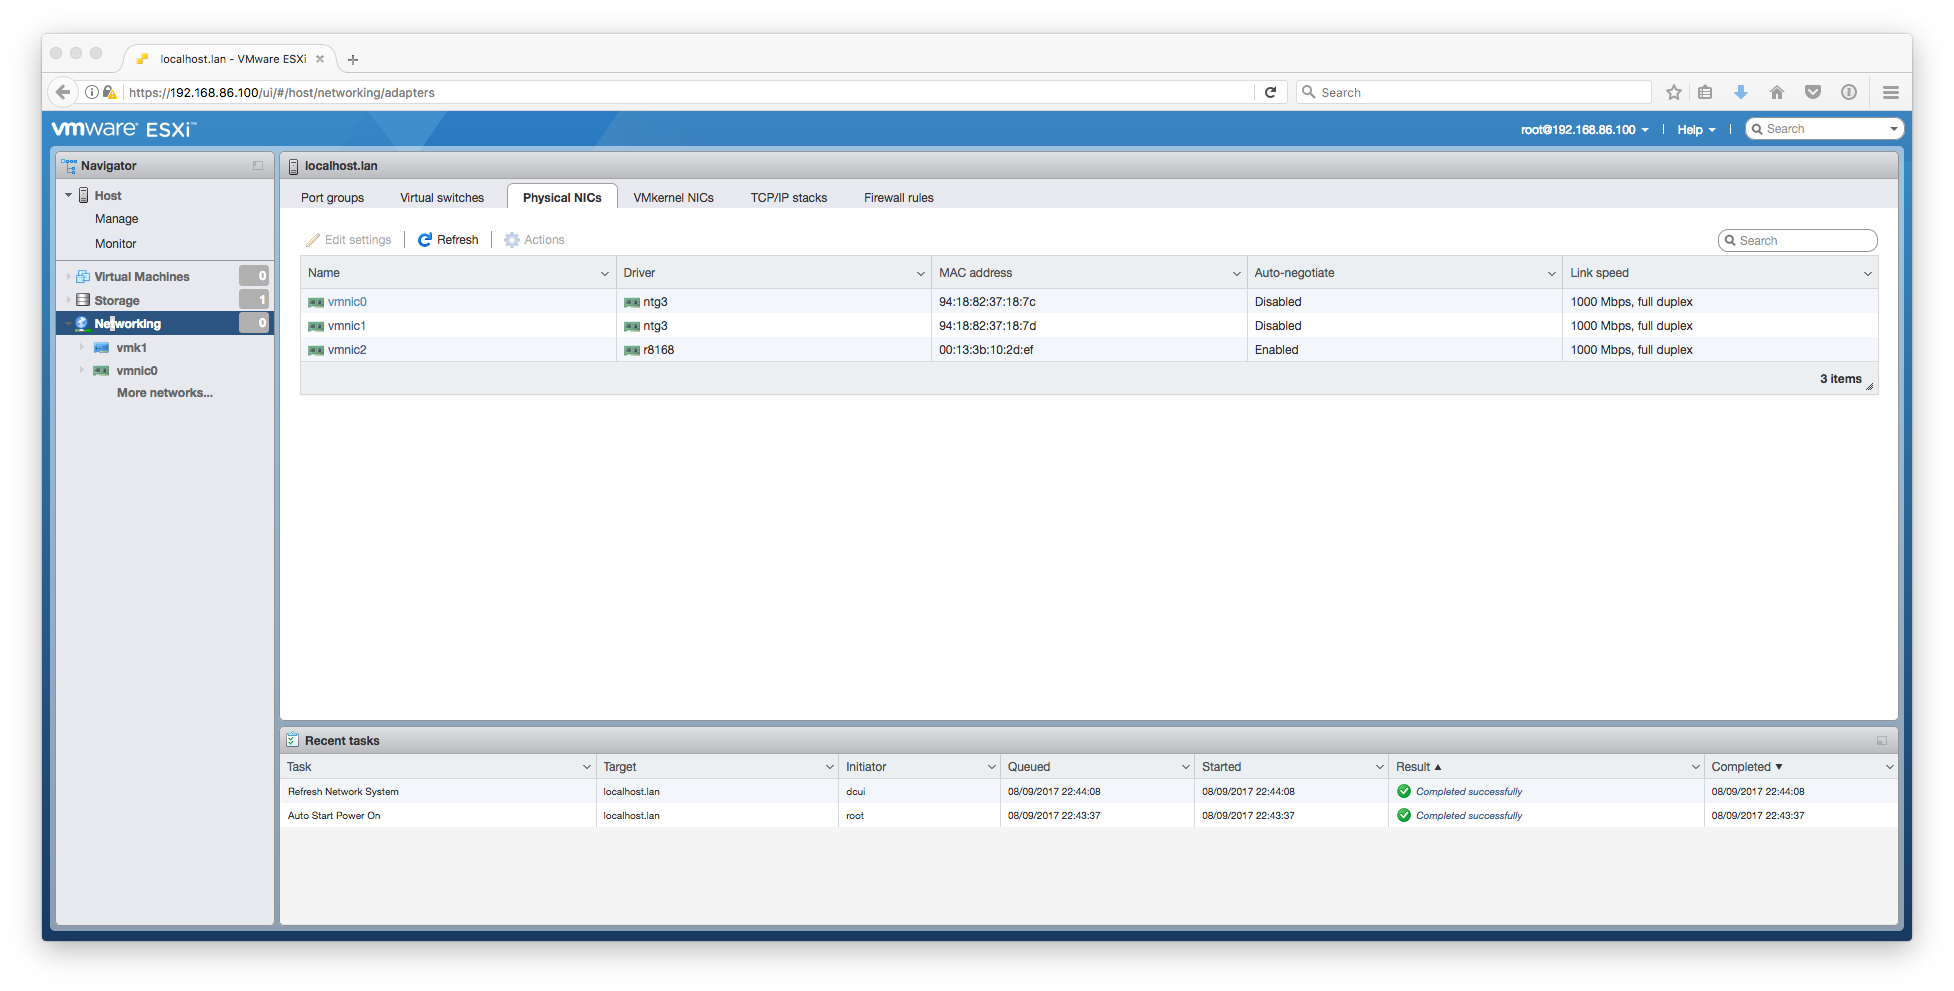
Task: Click the Physical NICs table search field
Action: 1798,241
